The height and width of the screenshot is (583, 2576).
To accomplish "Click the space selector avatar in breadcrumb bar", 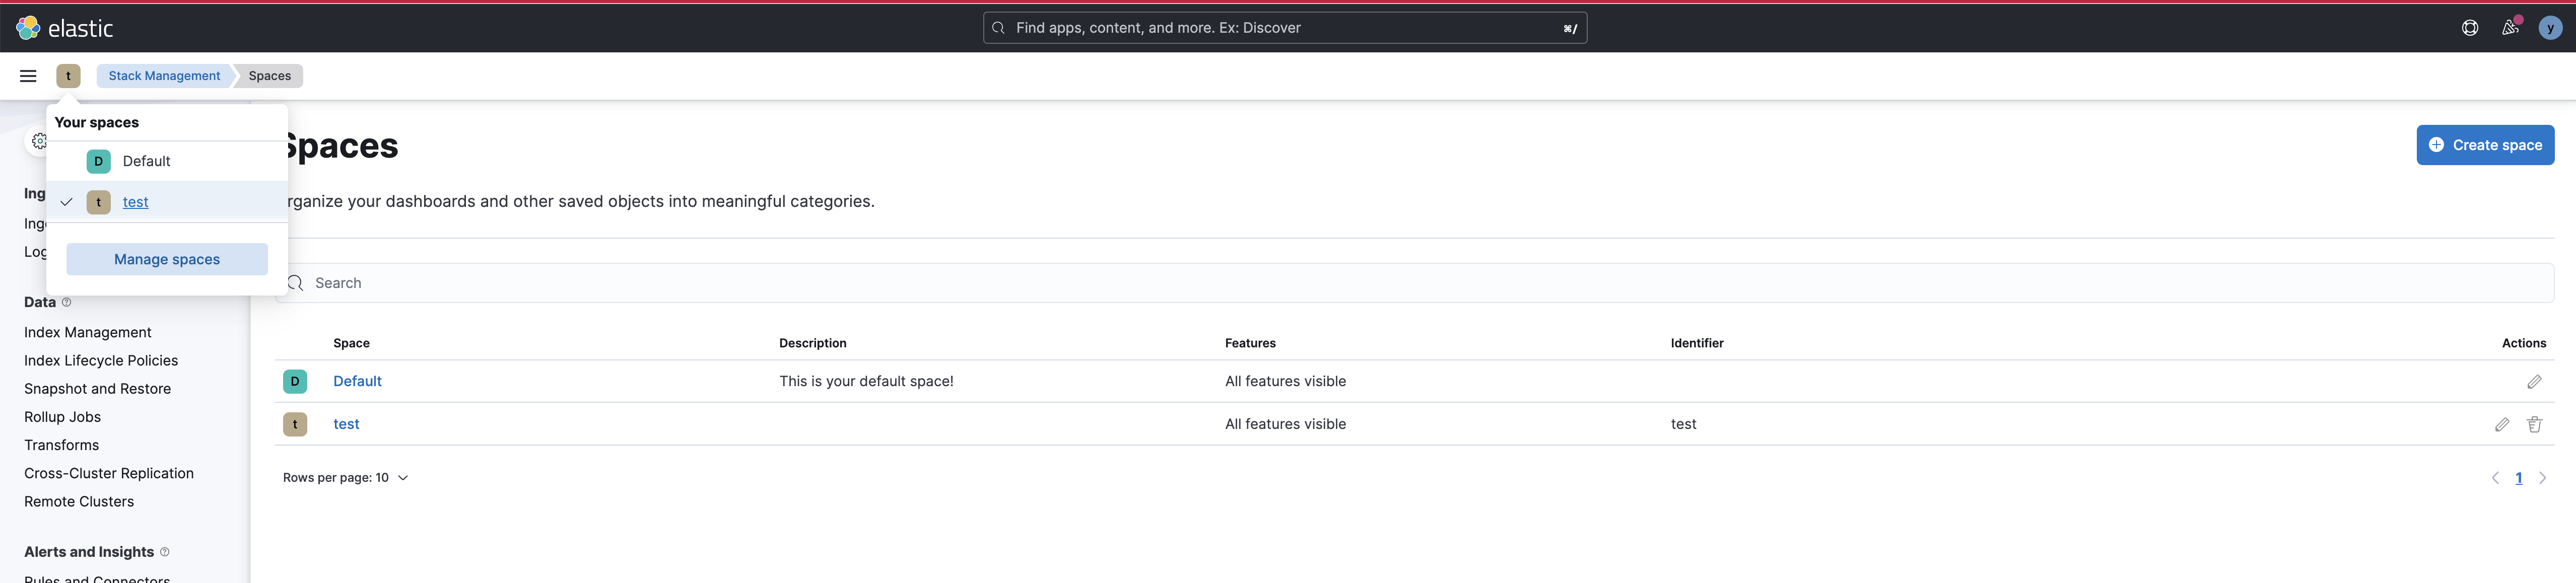I will 68,76.
